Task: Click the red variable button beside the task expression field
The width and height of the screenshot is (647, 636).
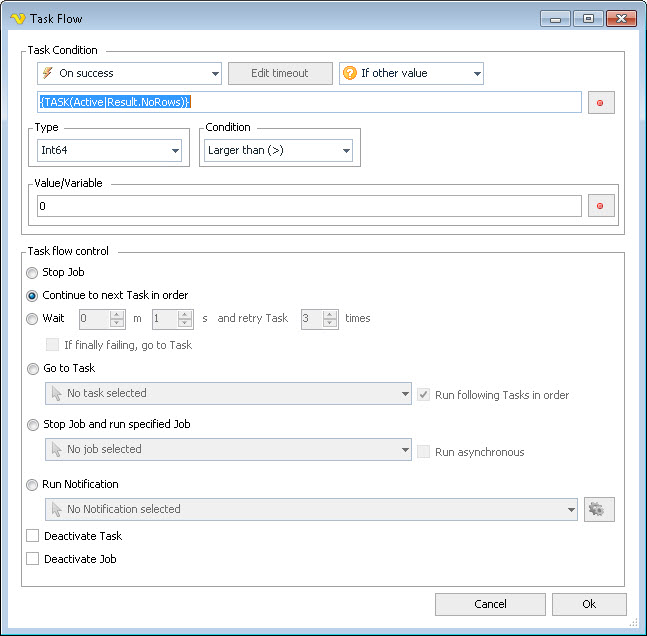Action: click(x=601, y=102)
